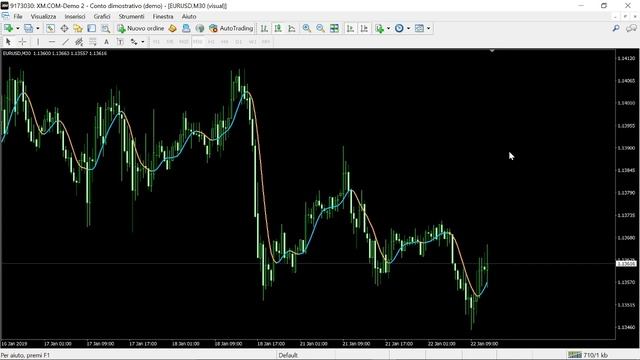
Task: Launch MetaEditor with the yellow book icon
Action: coord(172,28)
